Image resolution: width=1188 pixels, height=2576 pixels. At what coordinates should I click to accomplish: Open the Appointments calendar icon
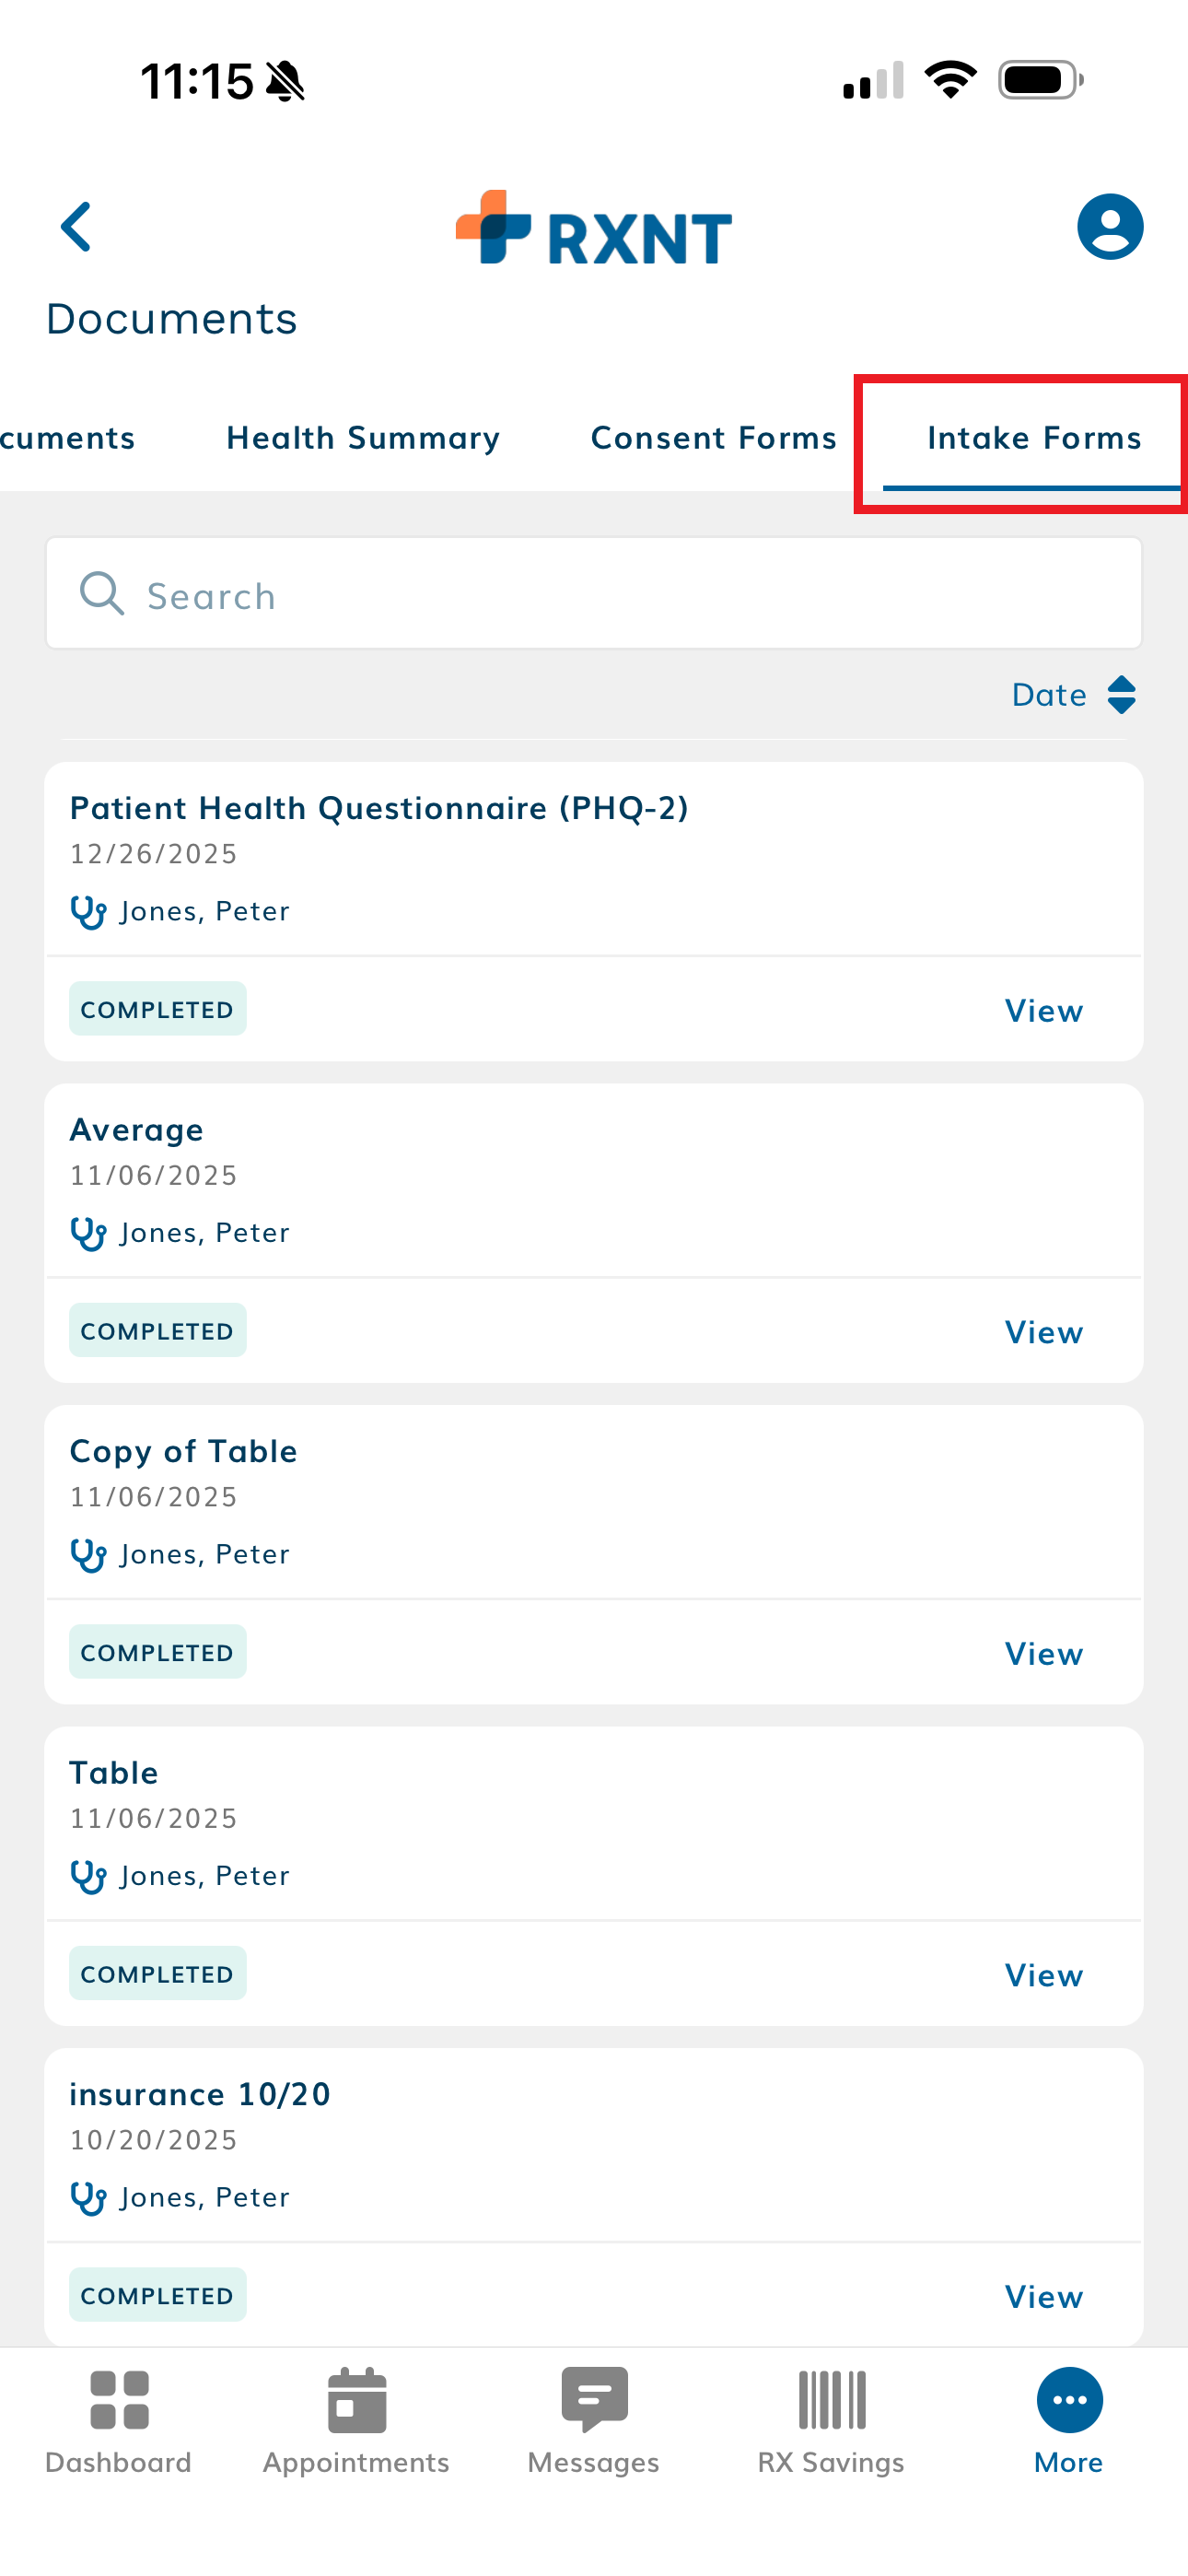[356, 2399]
